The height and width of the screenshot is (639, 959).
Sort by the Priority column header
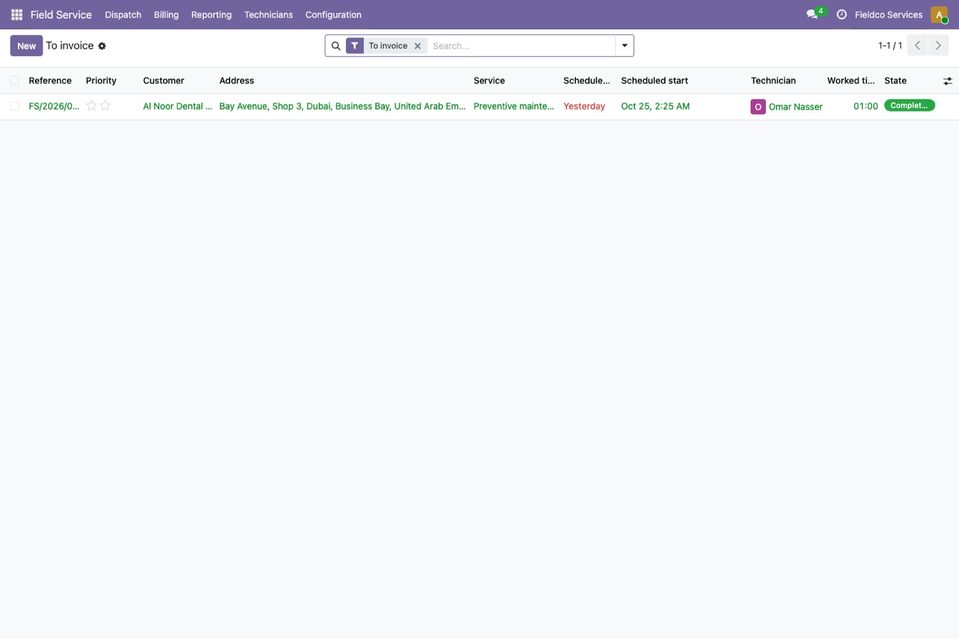(101, 81)
